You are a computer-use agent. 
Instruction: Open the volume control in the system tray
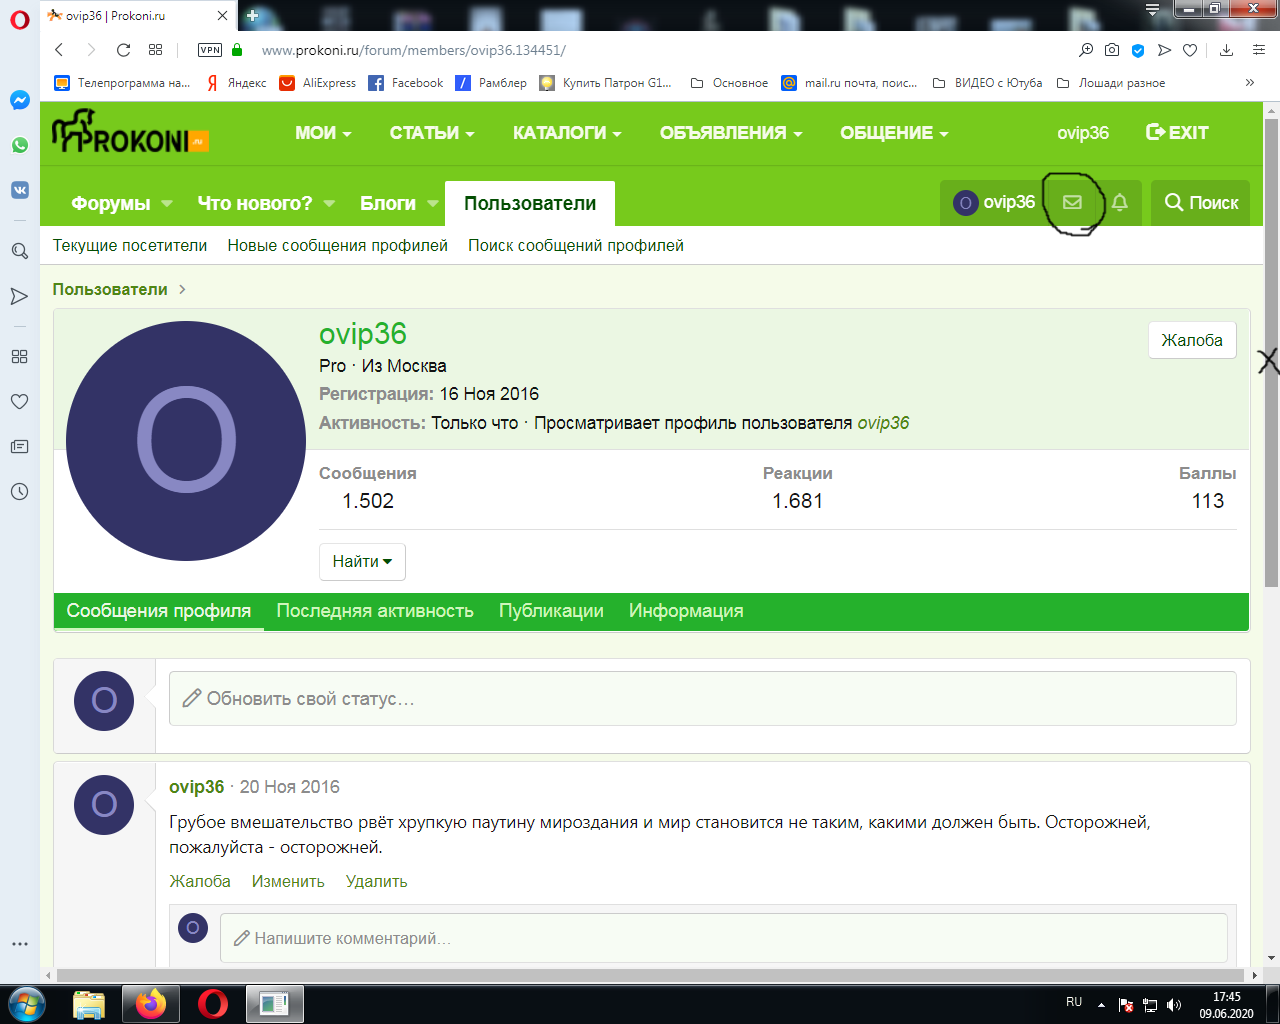pos(1174,1004)
